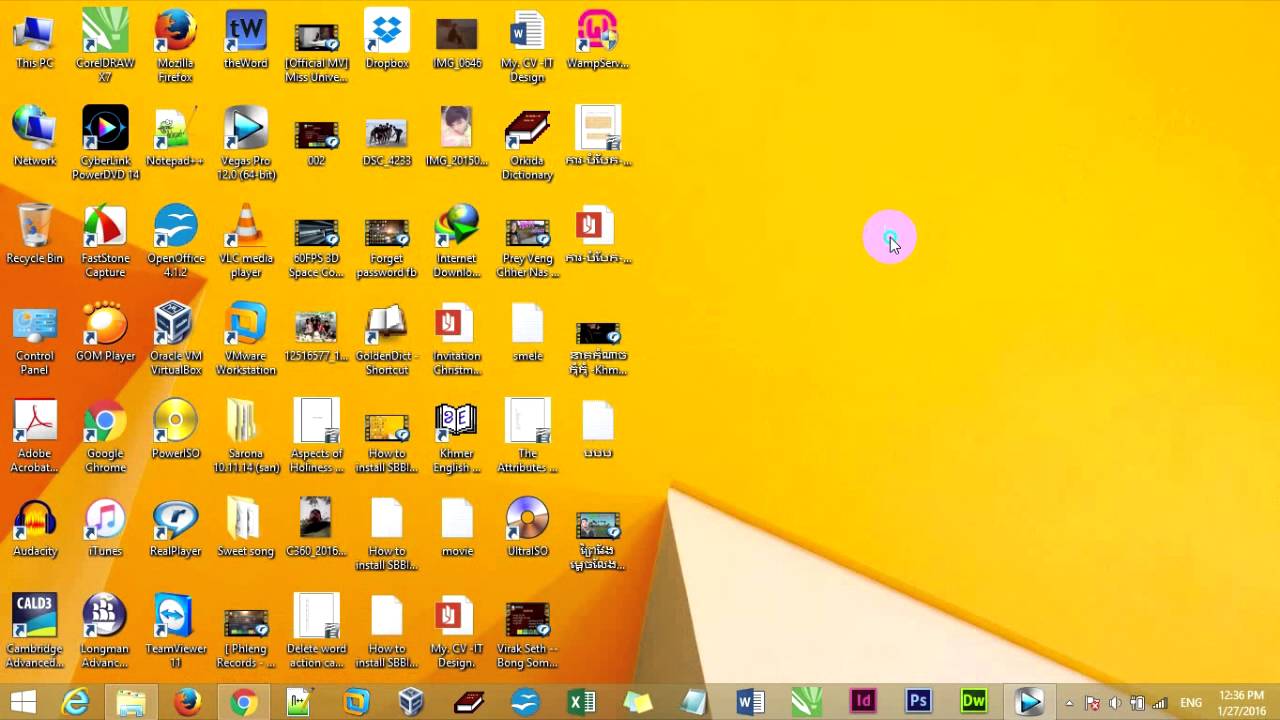Launch InDesign from the taskbar

click(862, 702)
